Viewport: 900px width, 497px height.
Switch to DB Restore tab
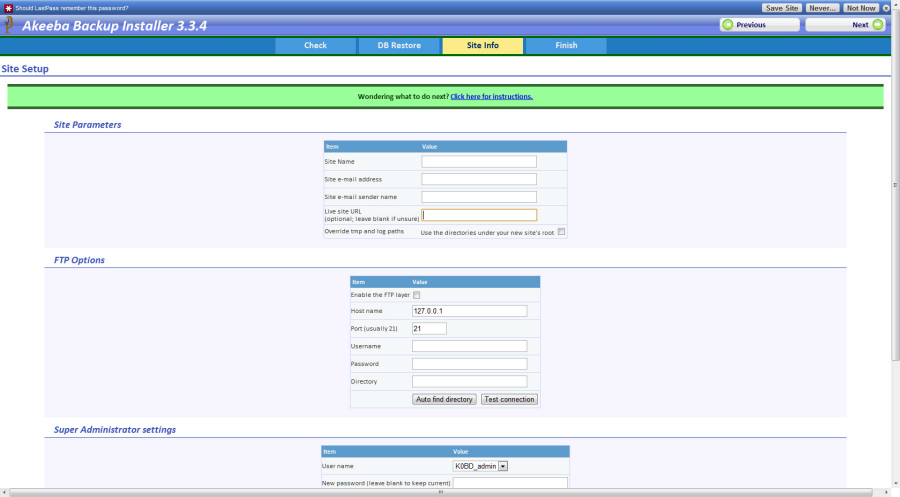(399, 45)
